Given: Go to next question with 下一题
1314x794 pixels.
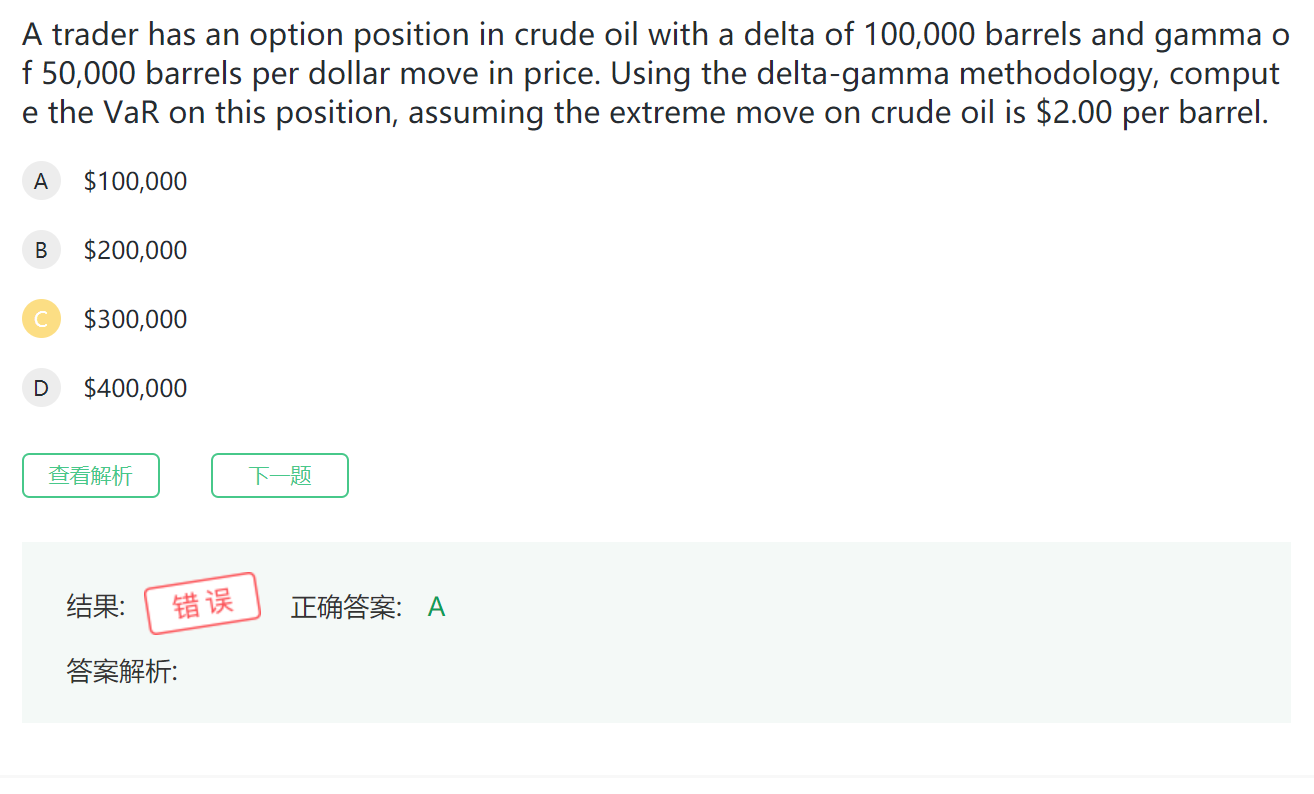Looking at the screenshot, I should [280, 475].
